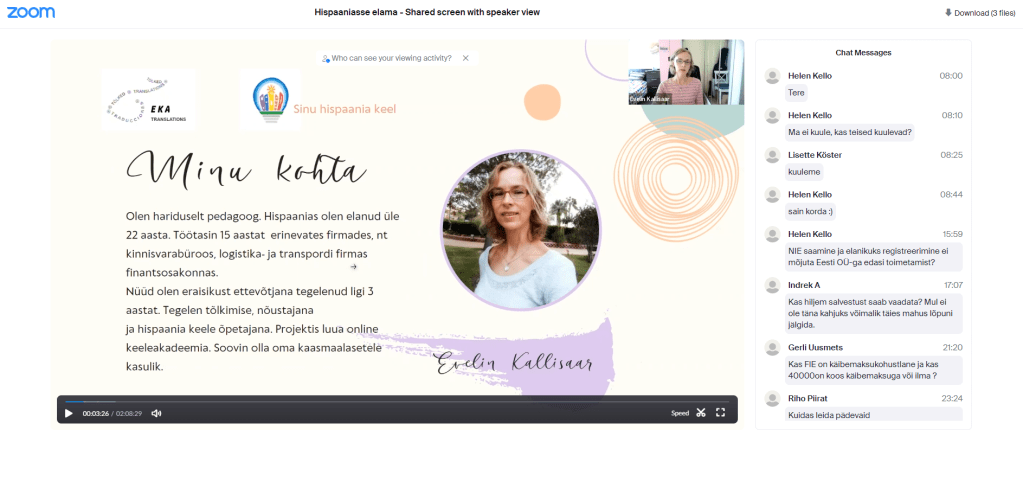1023x494 pixels.
Task: Dismiss the viewing activity notice
Action: 465,59
